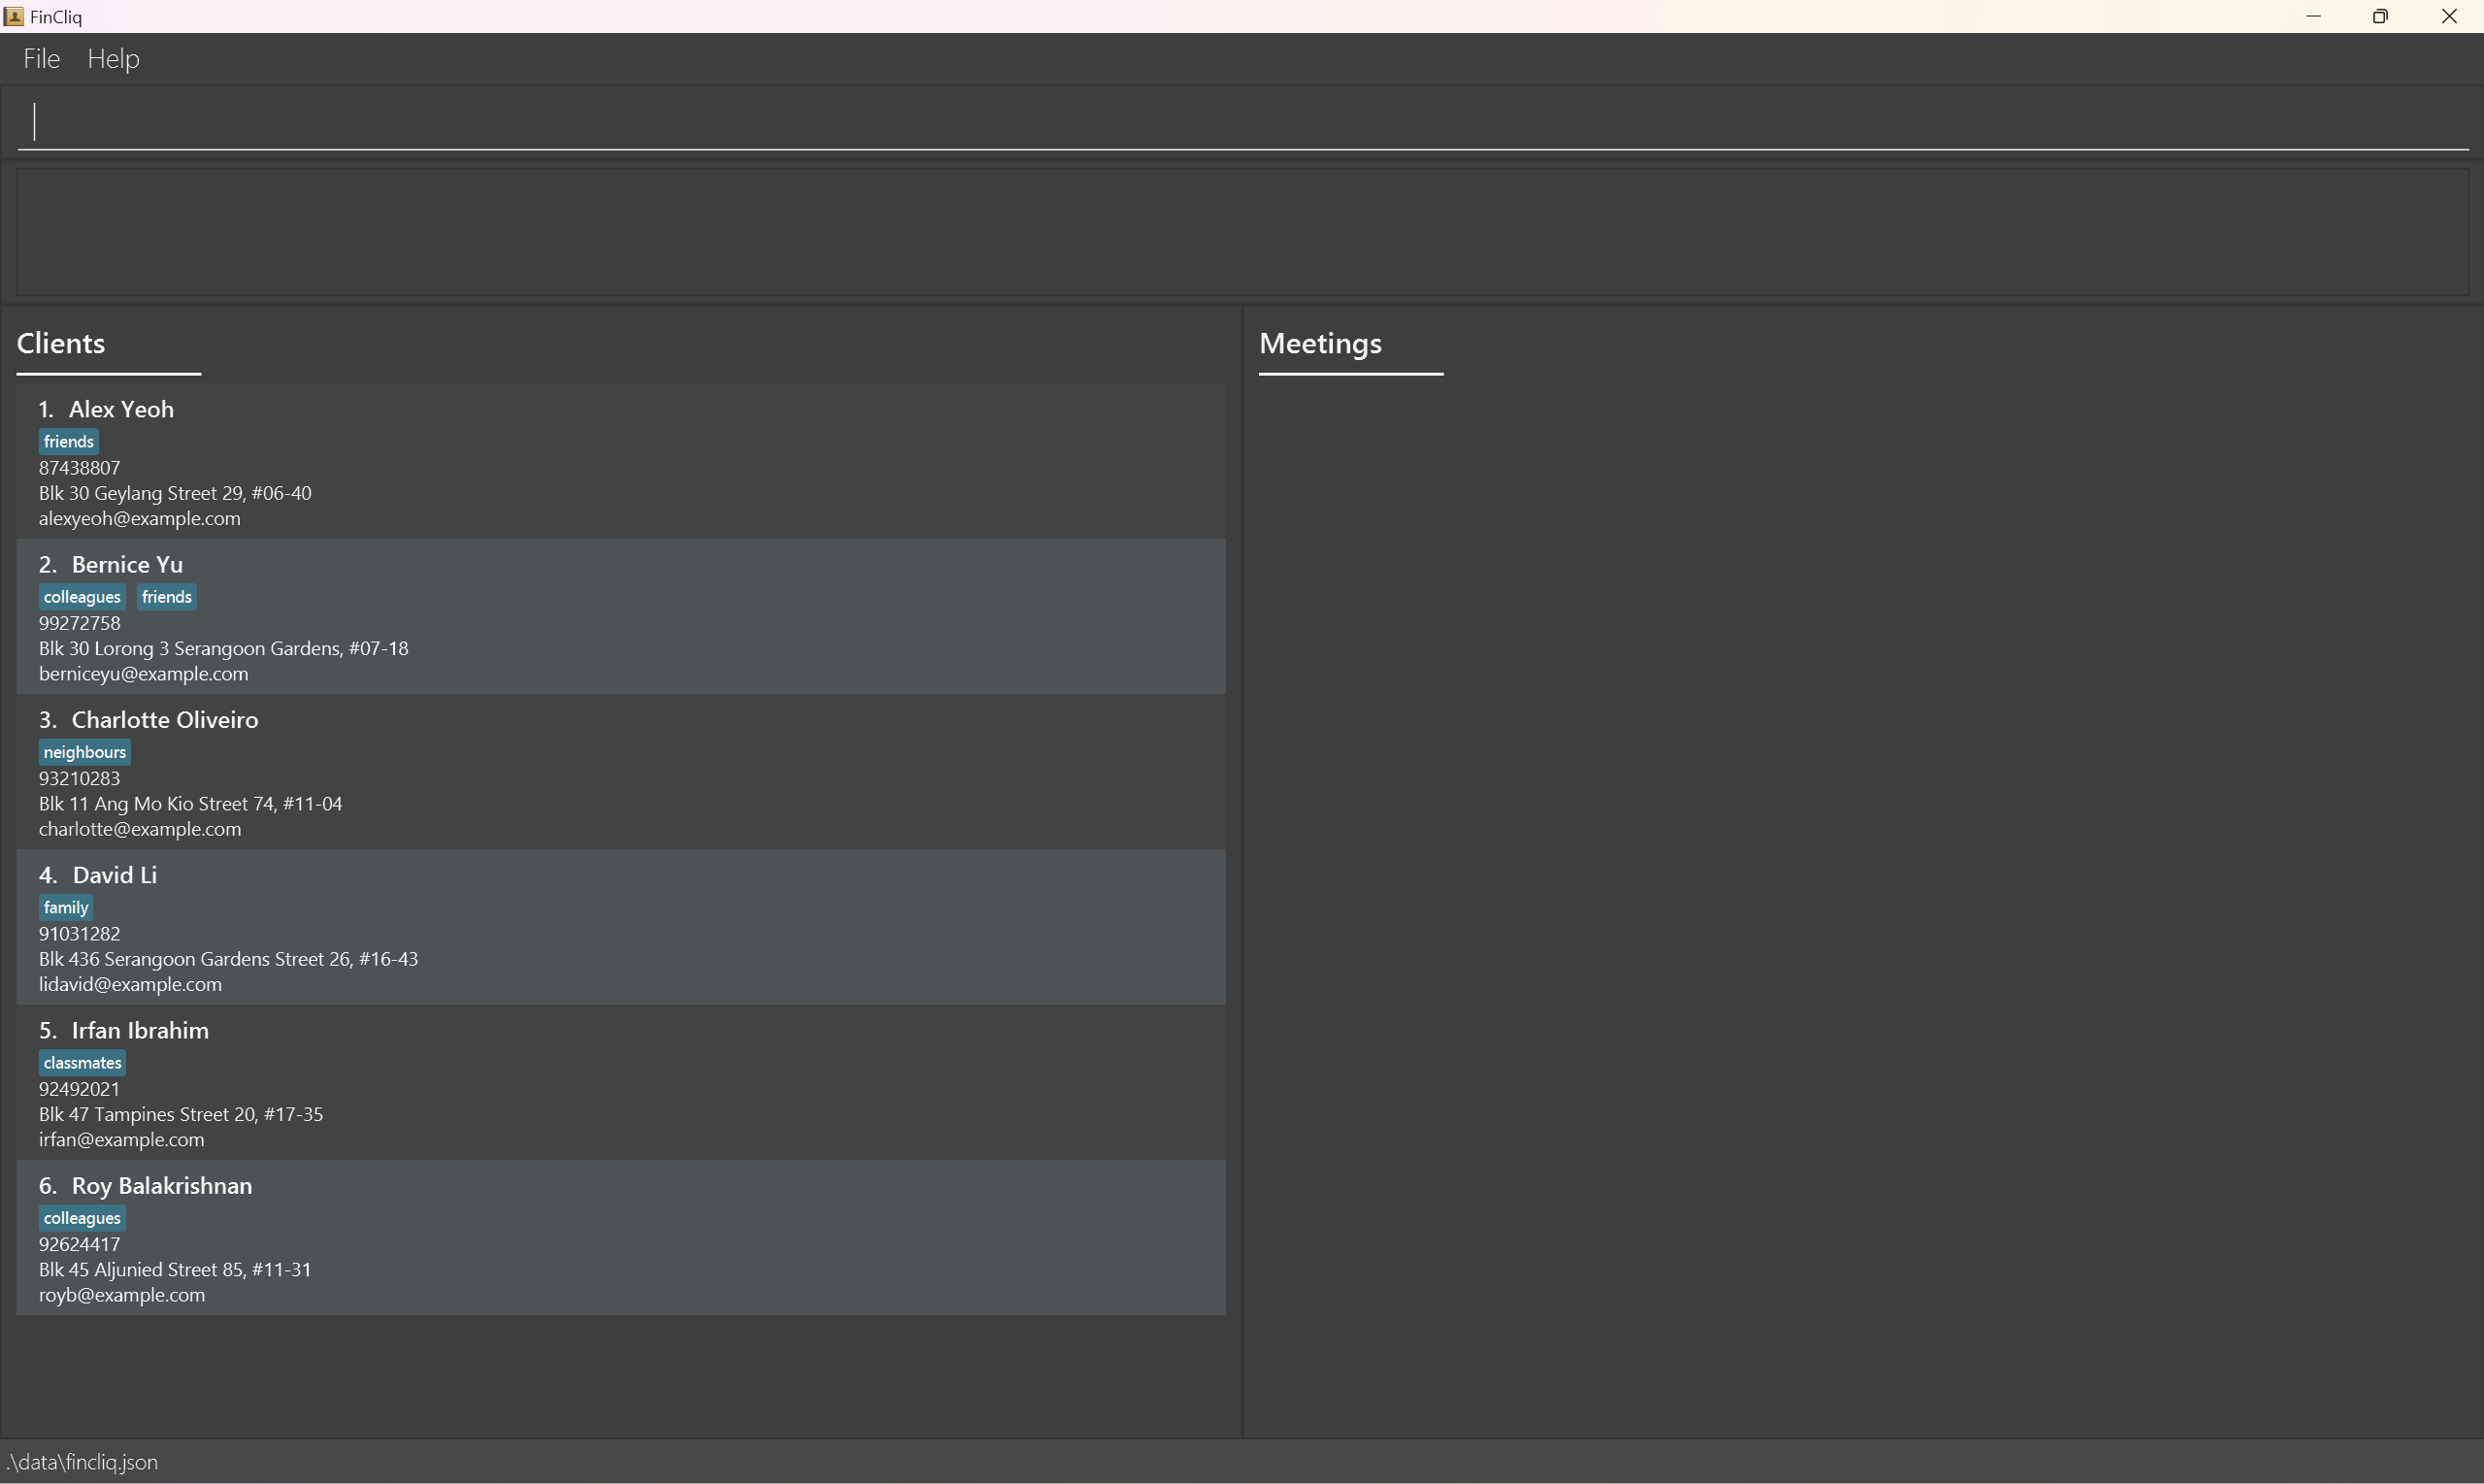
Task: Click the friends tag under Alex Yeoh
Action: (x=69, y=442)
